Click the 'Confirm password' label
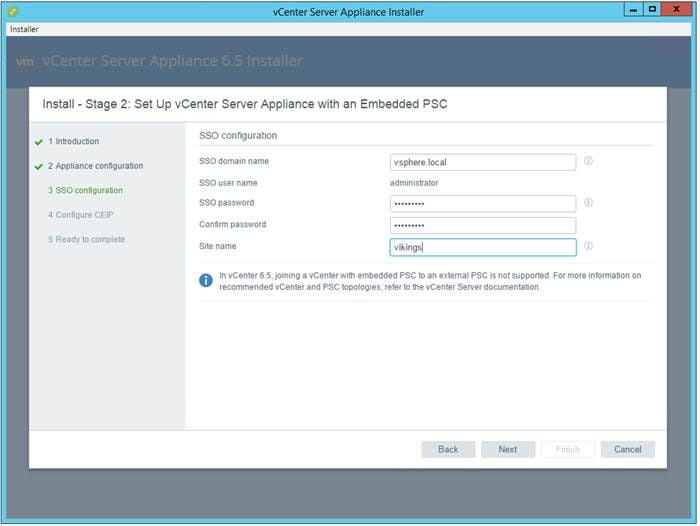 (233, 224)
